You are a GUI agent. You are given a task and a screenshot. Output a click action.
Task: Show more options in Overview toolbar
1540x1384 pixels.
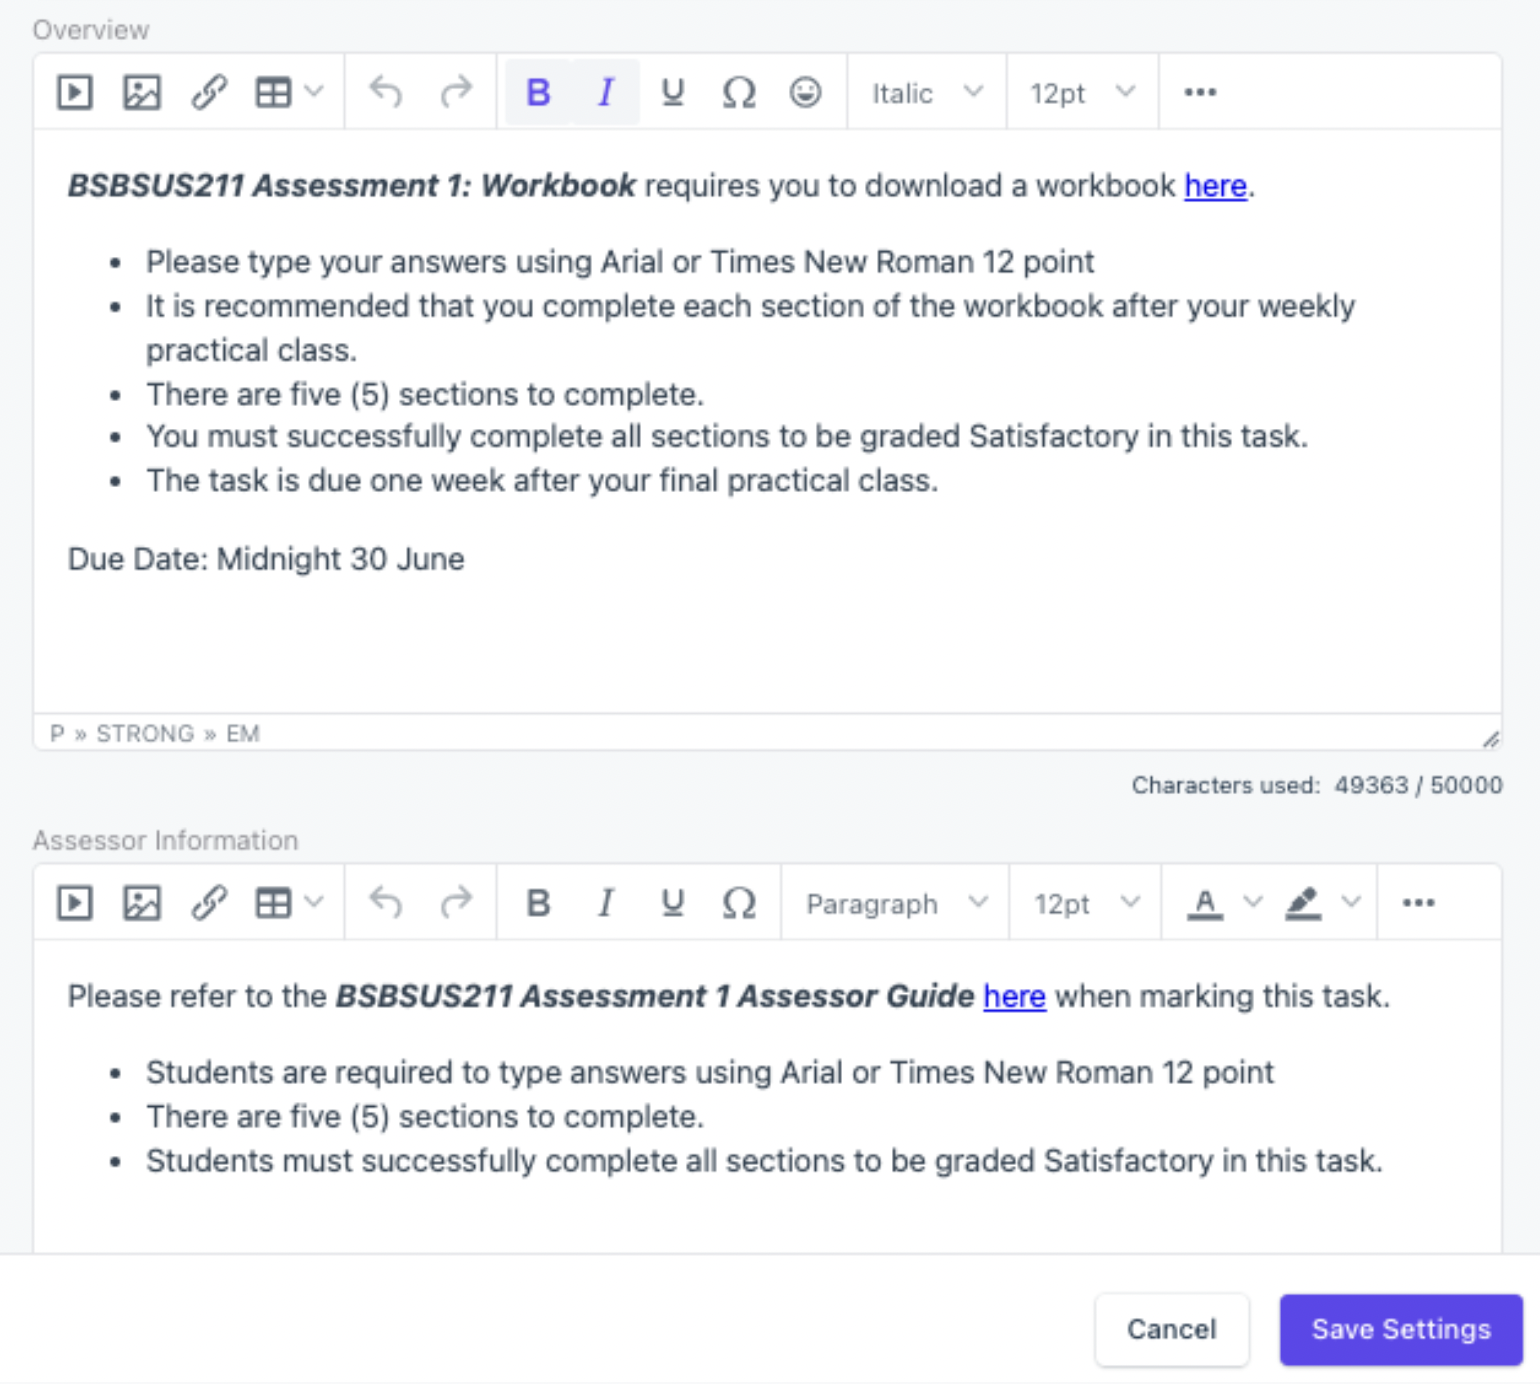point(1200,92)
